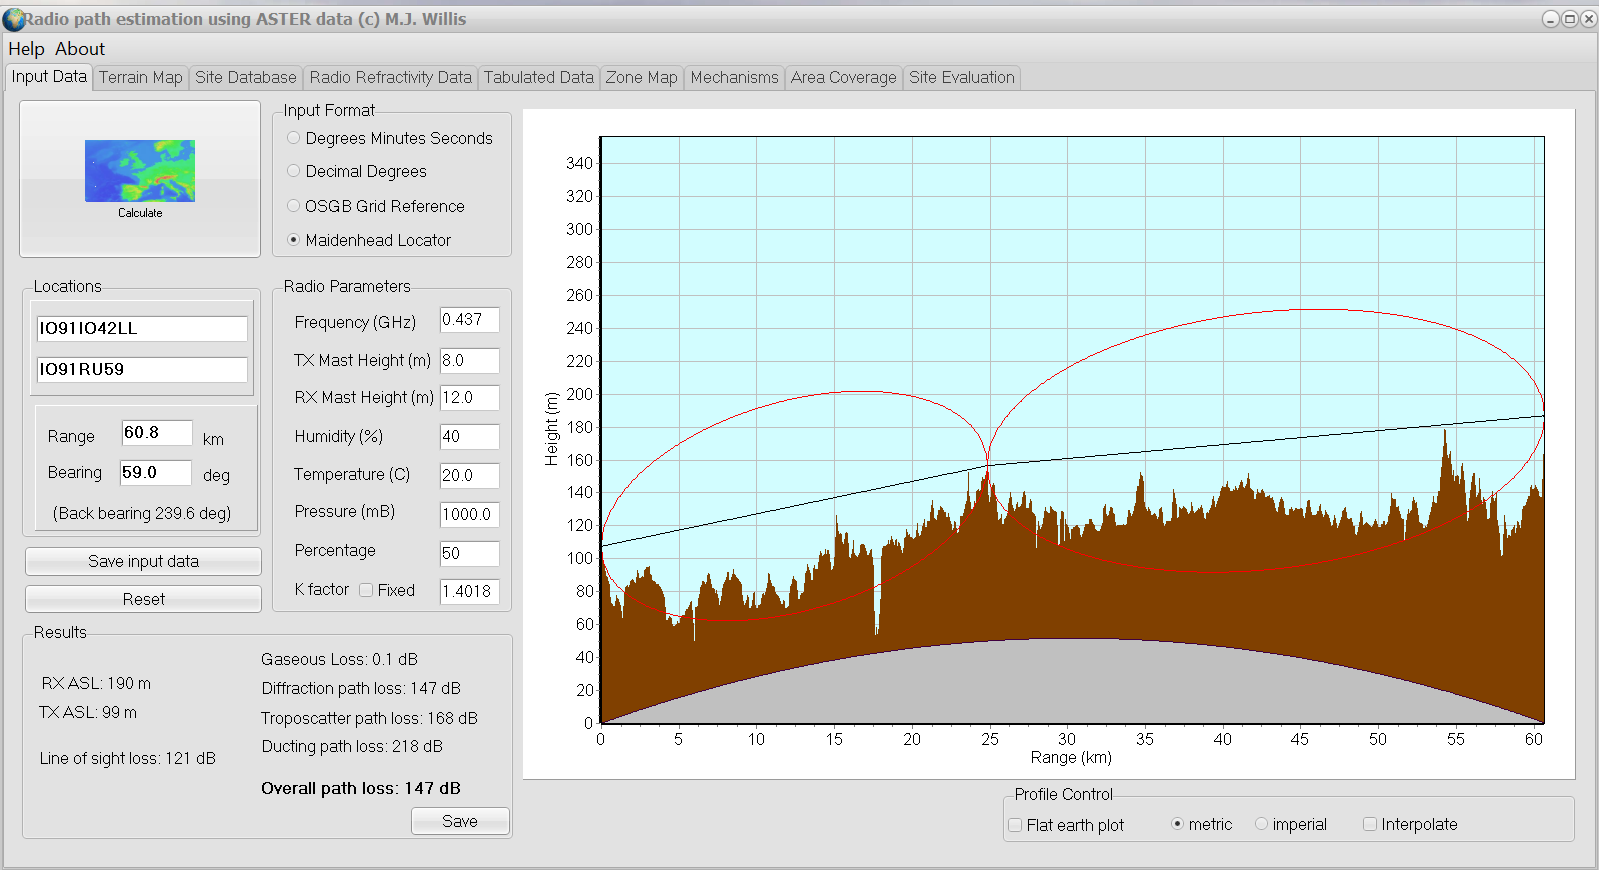Click the second location field IO91RU59
This screenshot has width=1599, height=870.
point(142,370)
